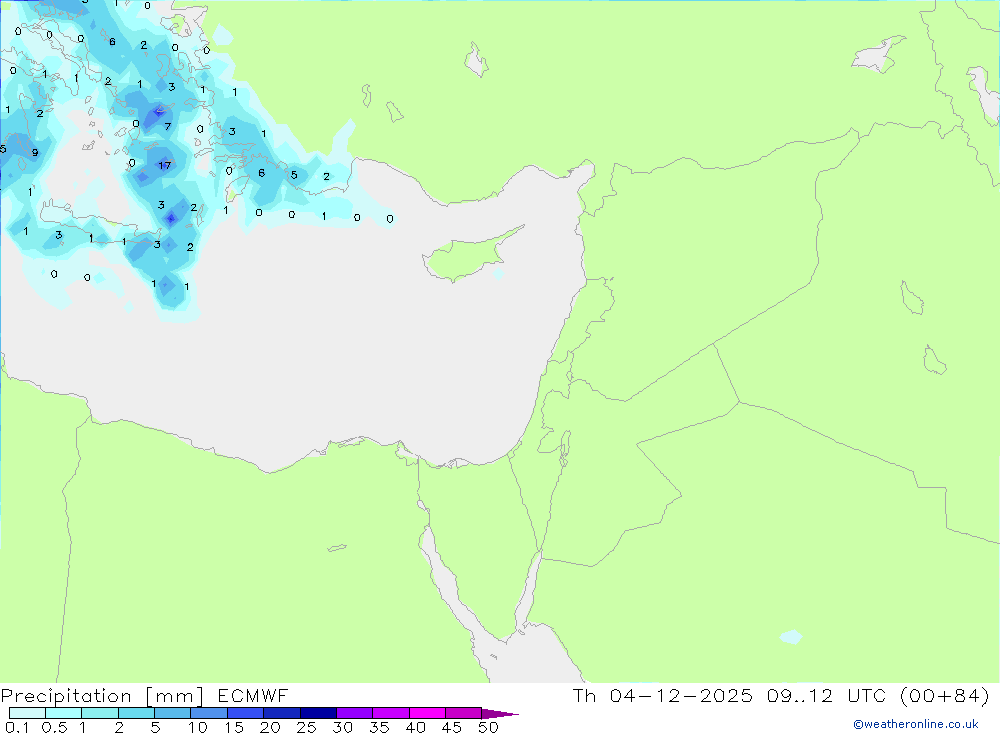This screenshot has width=1000, height=733.
Task: Click the 'ECMWF' model label
Action: tap(253, 695)
